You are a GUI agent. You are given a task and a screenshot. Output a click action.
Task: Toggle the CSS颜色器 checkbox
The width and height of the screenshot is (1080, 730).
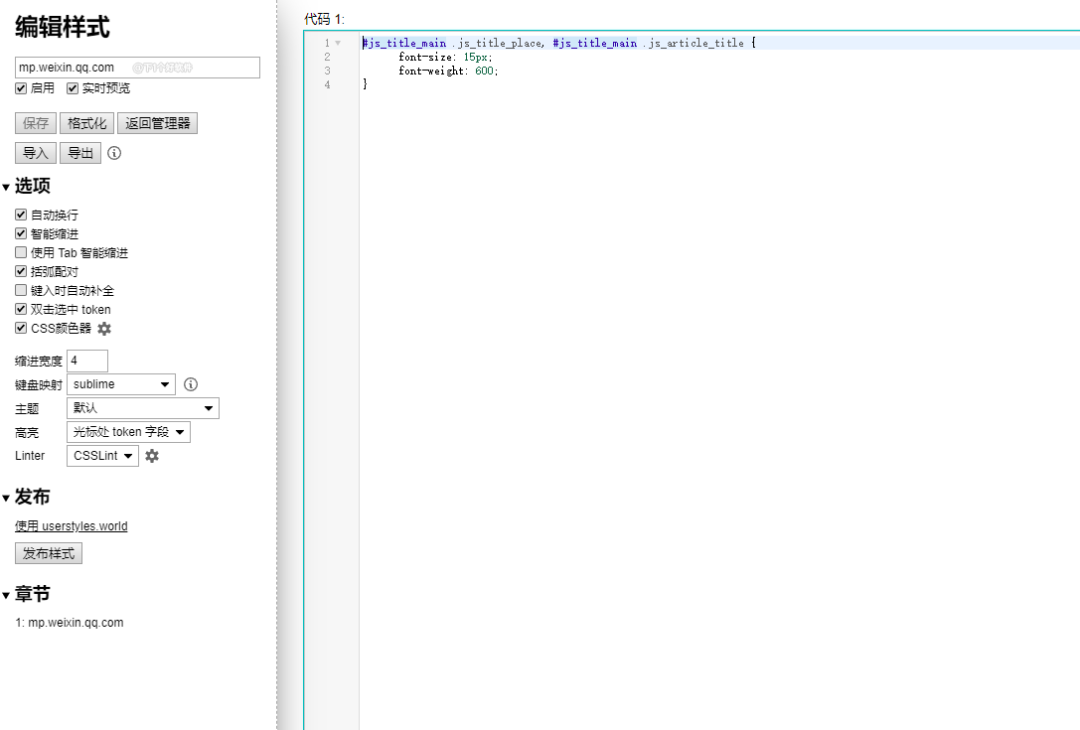coord(21,328)
